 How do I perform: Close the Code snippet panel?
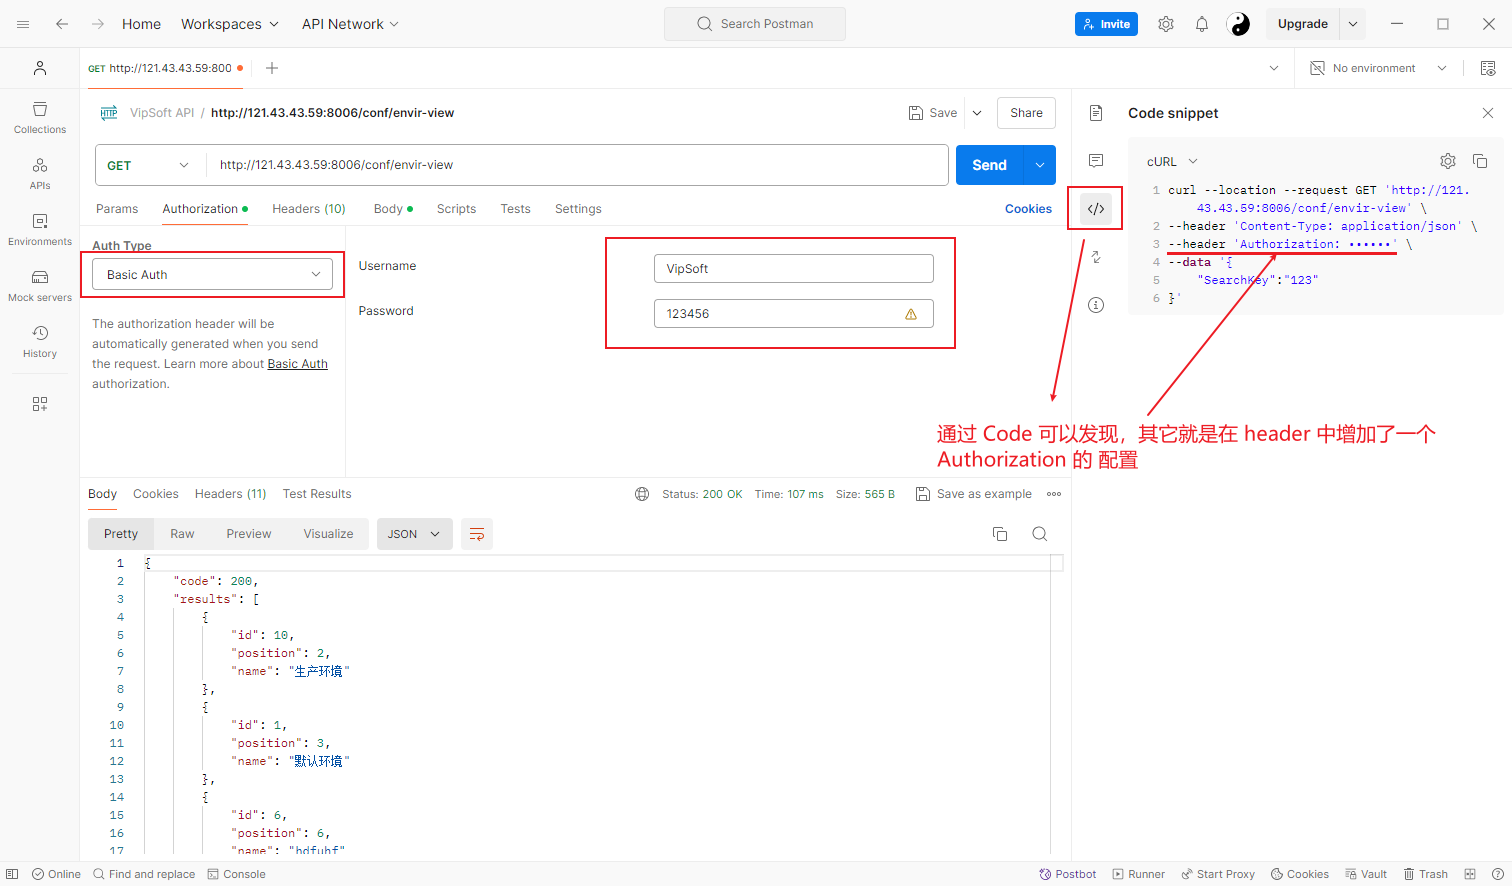click(x=1488, y=113)
